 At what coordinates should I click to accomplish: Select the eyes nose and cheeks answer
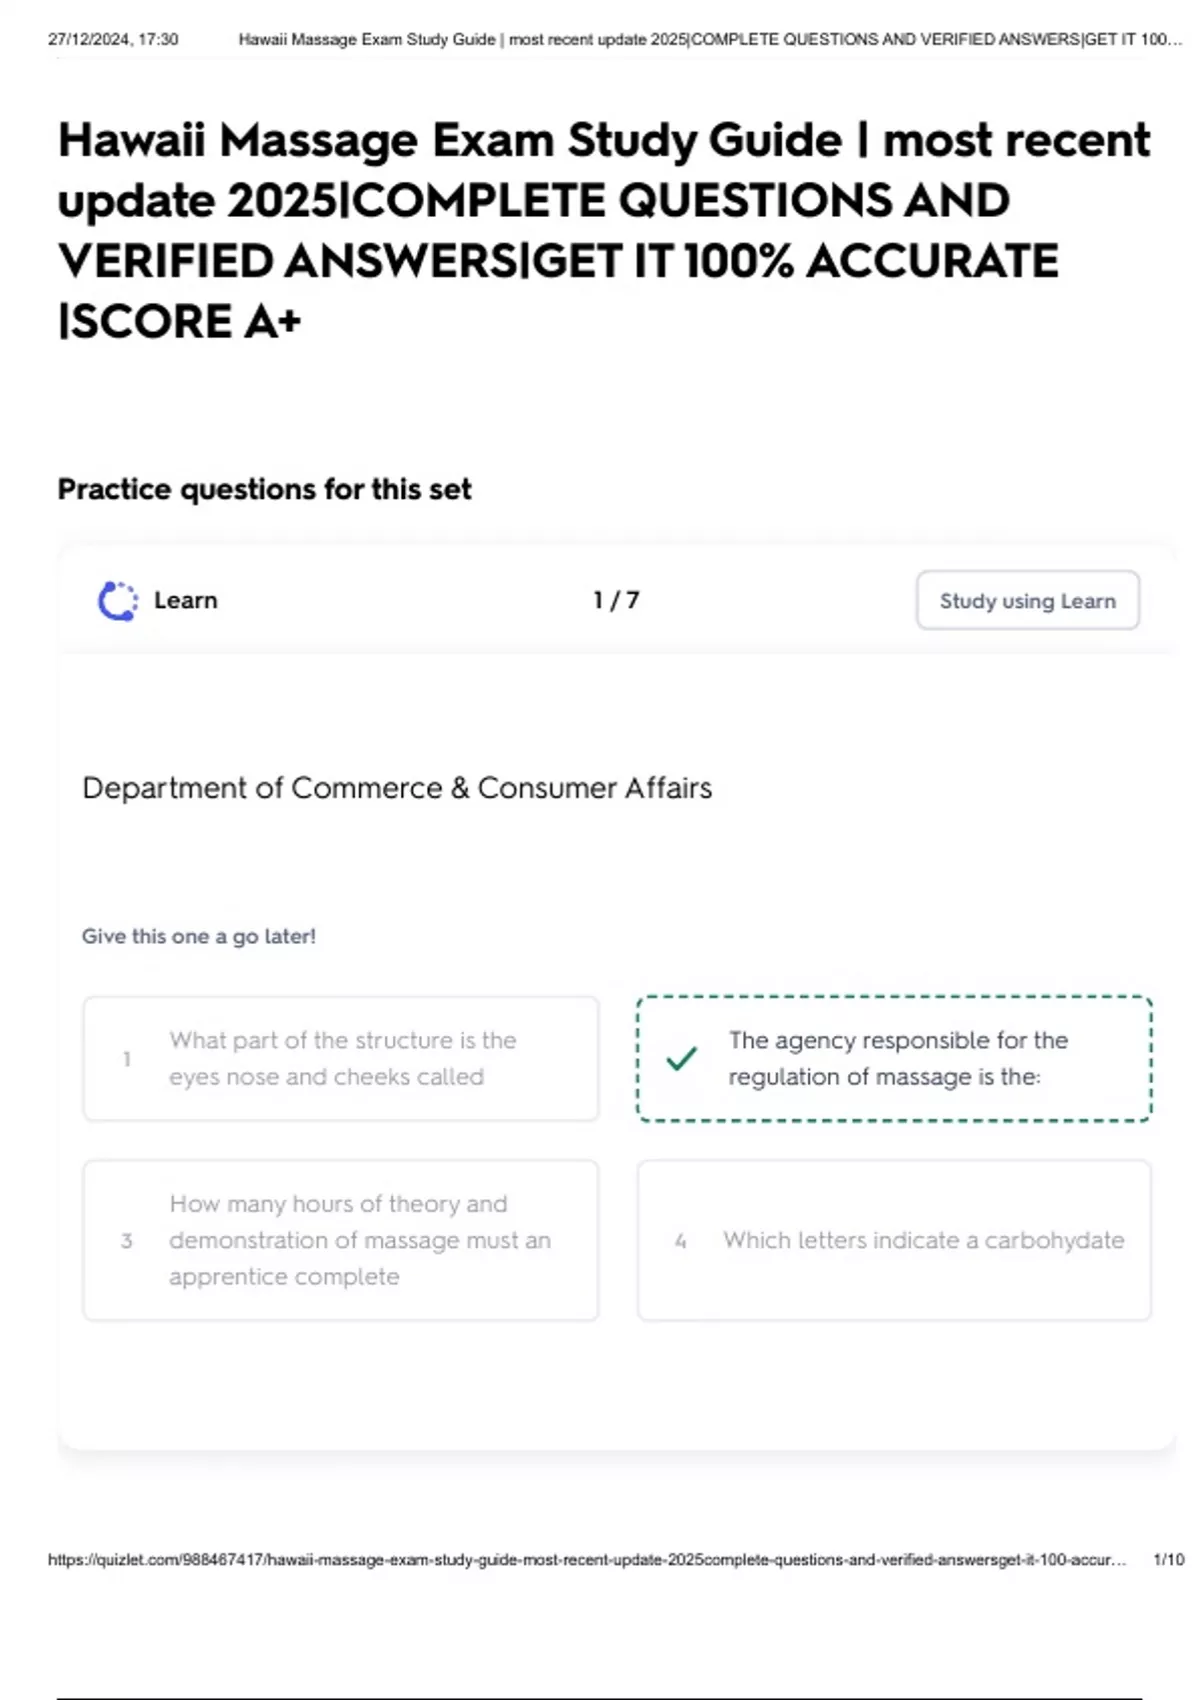point(341,1058)
